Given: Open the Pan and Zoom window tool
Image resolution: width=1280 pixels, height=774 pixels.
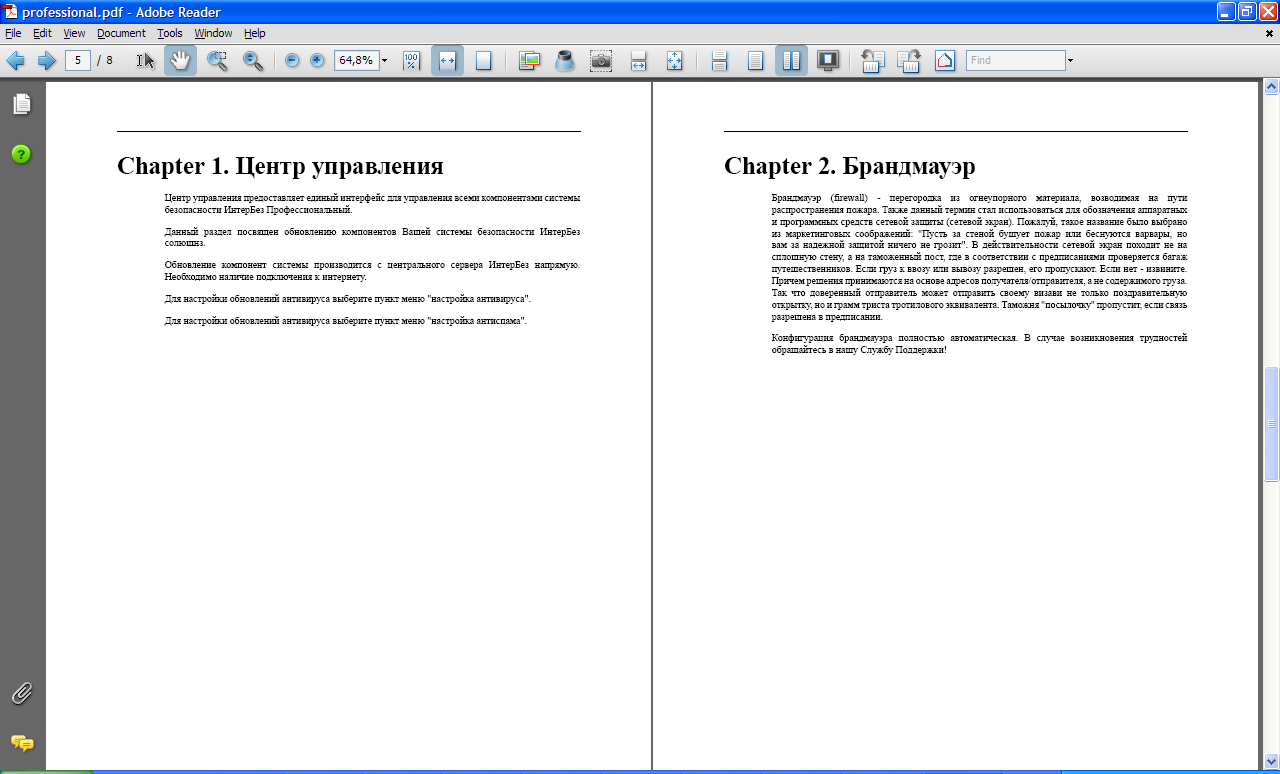Looking at the screenshot, I should pos(530,61).
